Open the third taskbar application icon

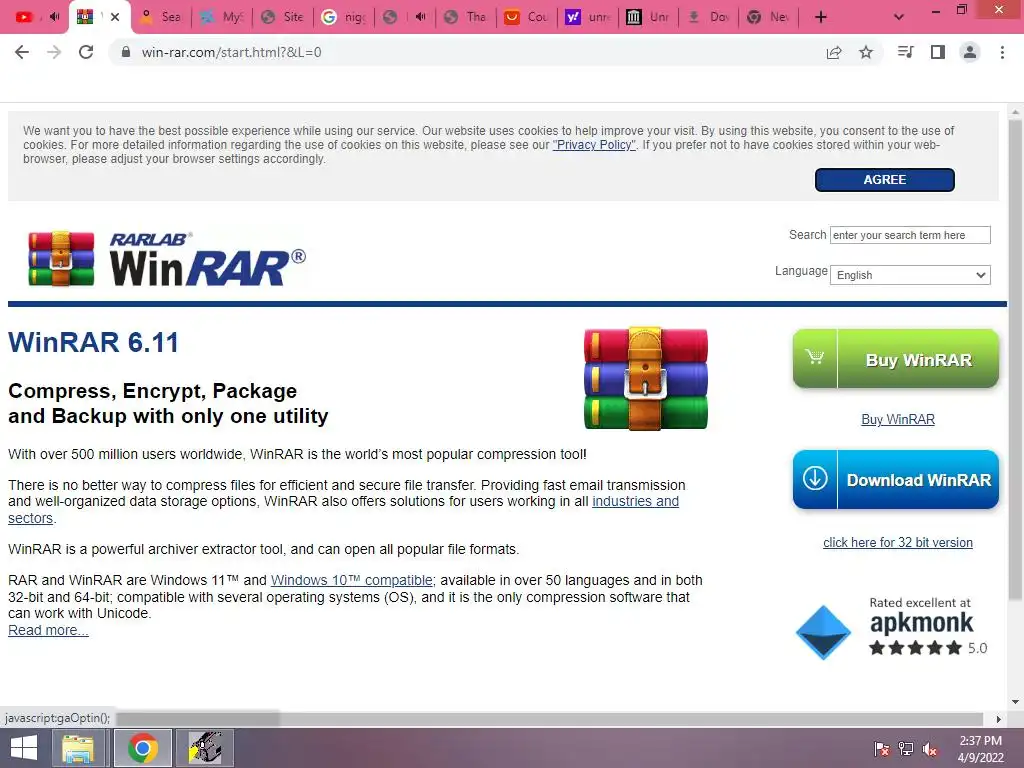click(x=205, y=748)
